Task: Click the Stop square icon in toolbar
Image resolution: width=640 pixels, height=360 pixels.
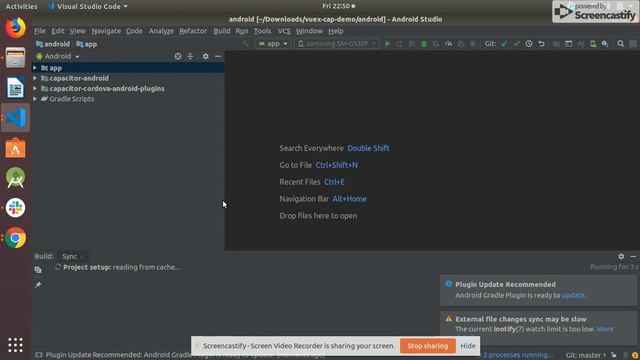Action: click(x=473, y=44)
